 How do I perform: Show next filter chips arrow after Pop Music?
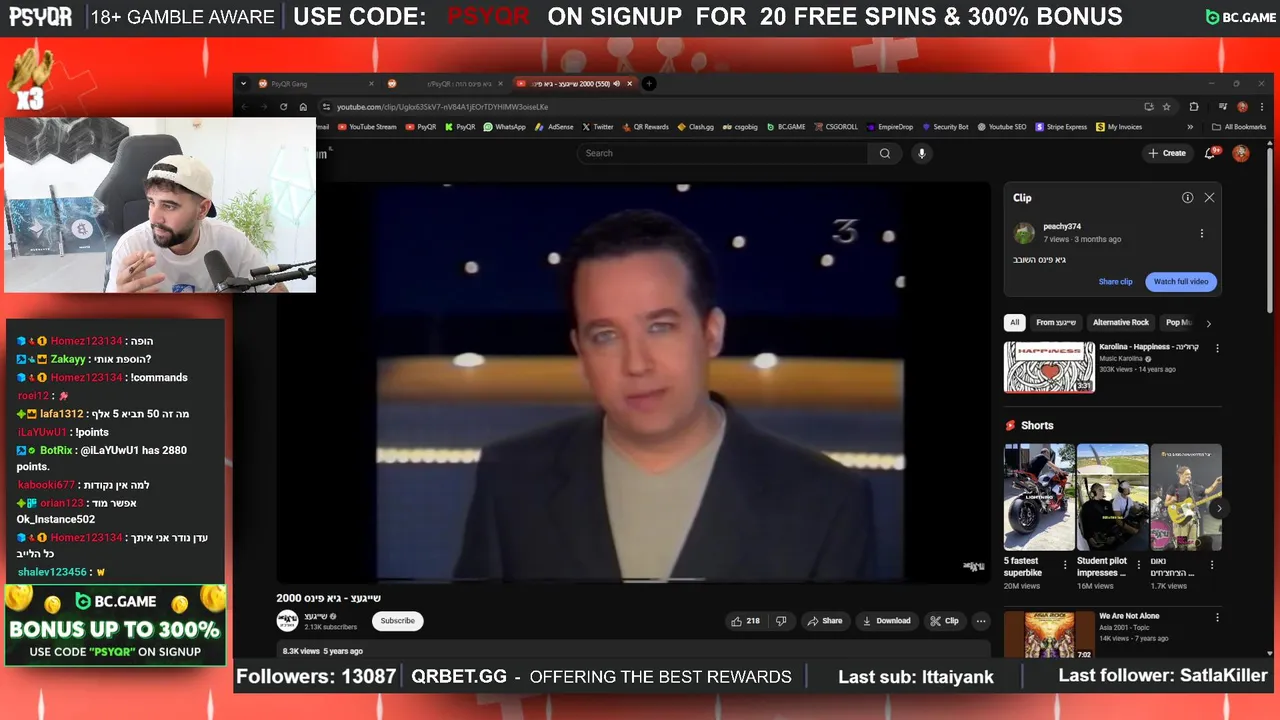pyautogui.click(x=1208, y=323)
